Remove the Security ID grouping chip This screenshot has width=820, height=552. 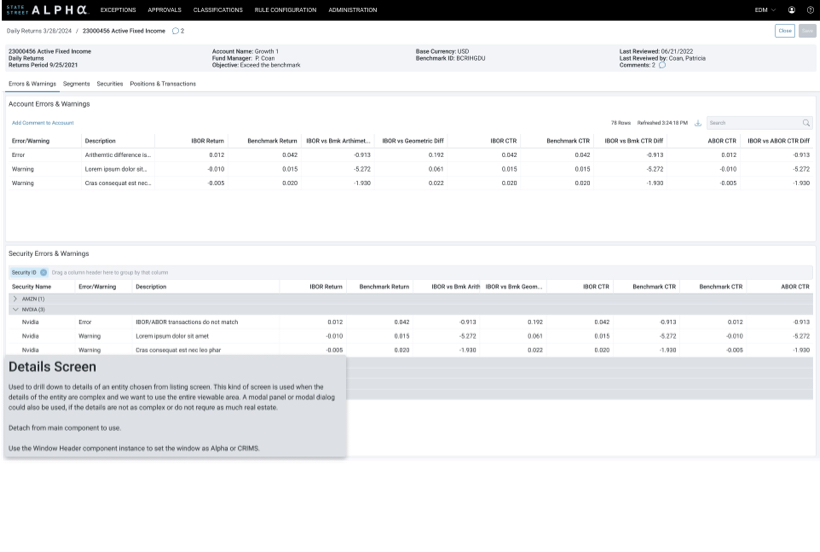pyautogui.click(x=44, y=272)
